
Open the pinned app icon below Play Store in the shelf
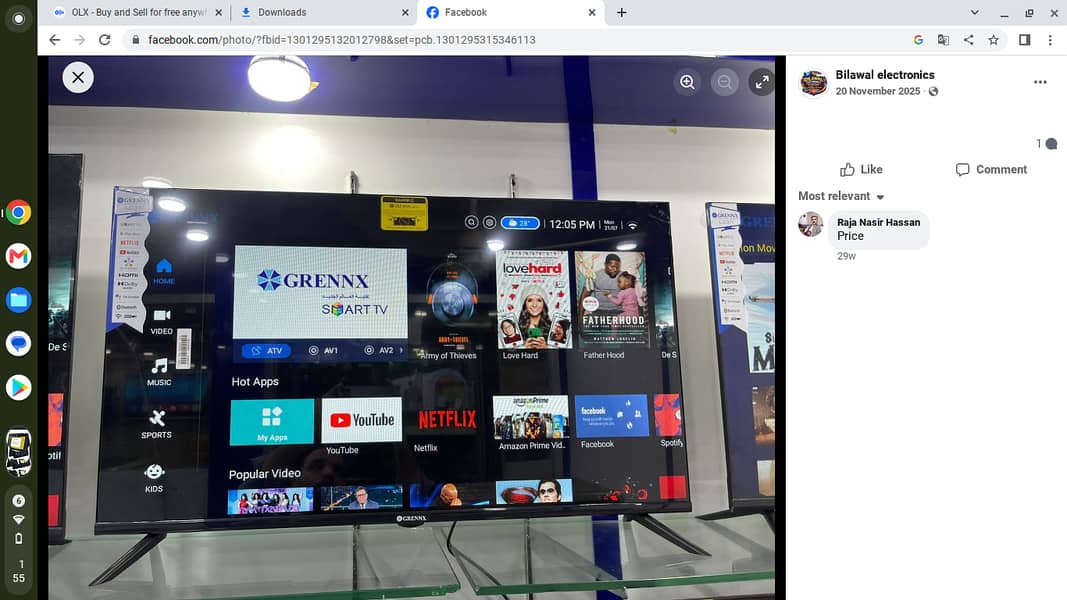(x=18, y=452)
